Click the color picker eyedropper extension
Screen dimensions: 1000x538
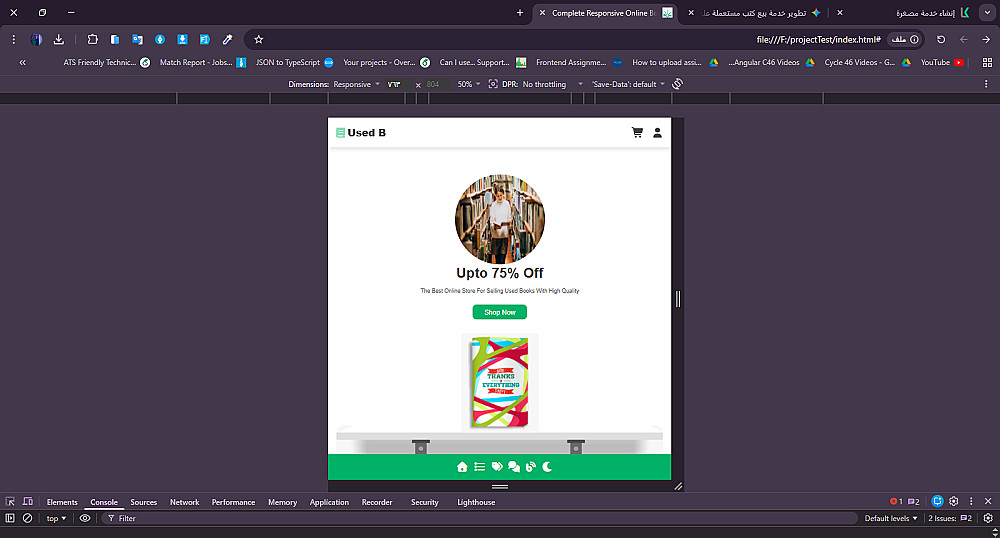coord(227,40)
